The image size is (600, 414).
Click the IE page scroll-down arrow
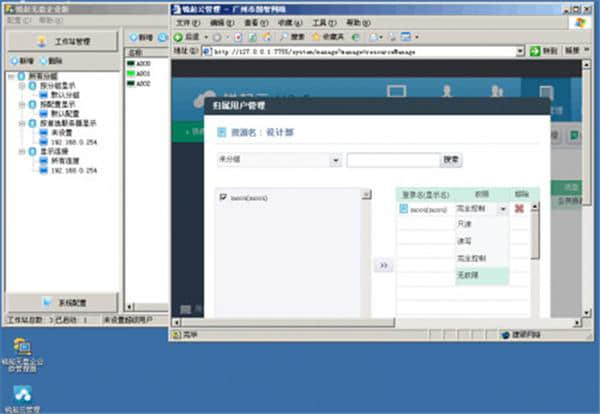587,313
